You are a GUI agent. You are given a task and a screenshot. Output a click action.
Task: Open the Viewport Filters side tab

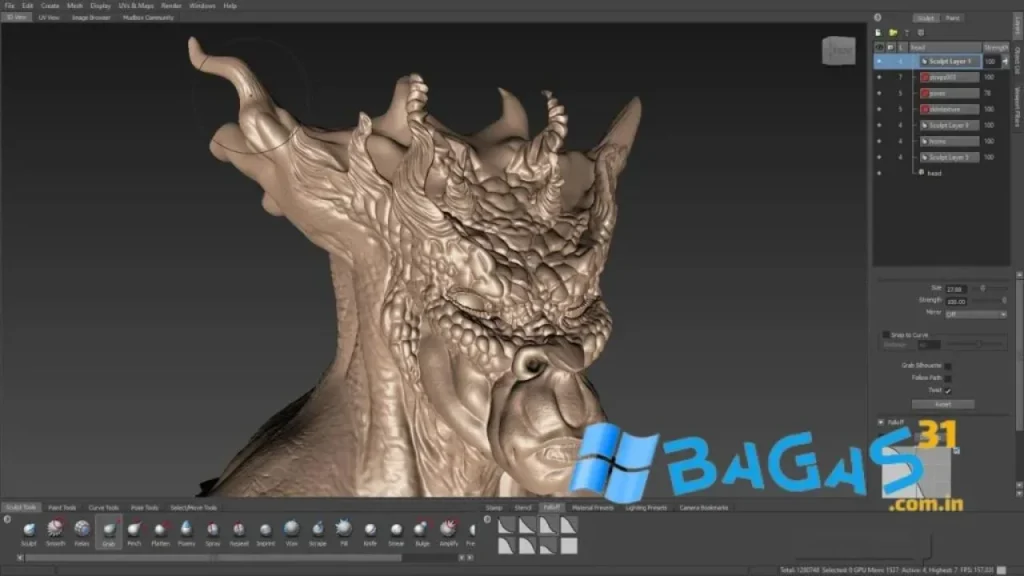tap(1017, 107)
